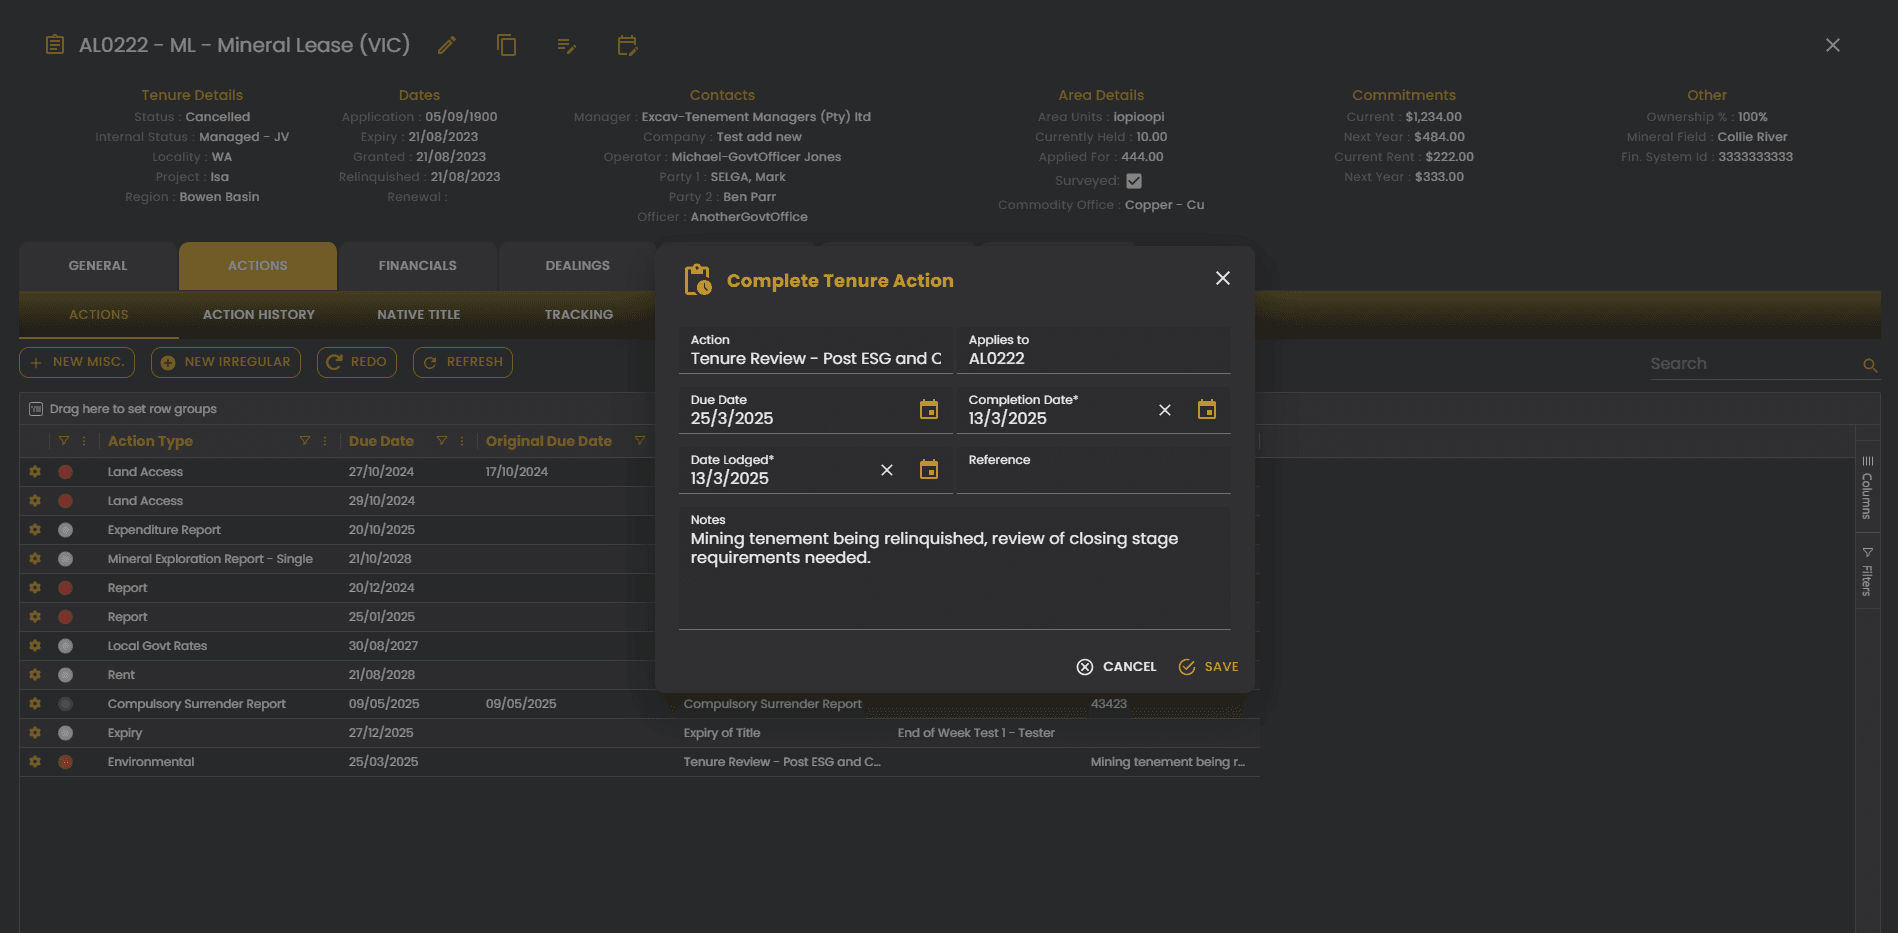This screenshot has width=1898, height=933.
Task: Open gear menu for Local Govt Rates row
Action: click(x=35, y=646)
